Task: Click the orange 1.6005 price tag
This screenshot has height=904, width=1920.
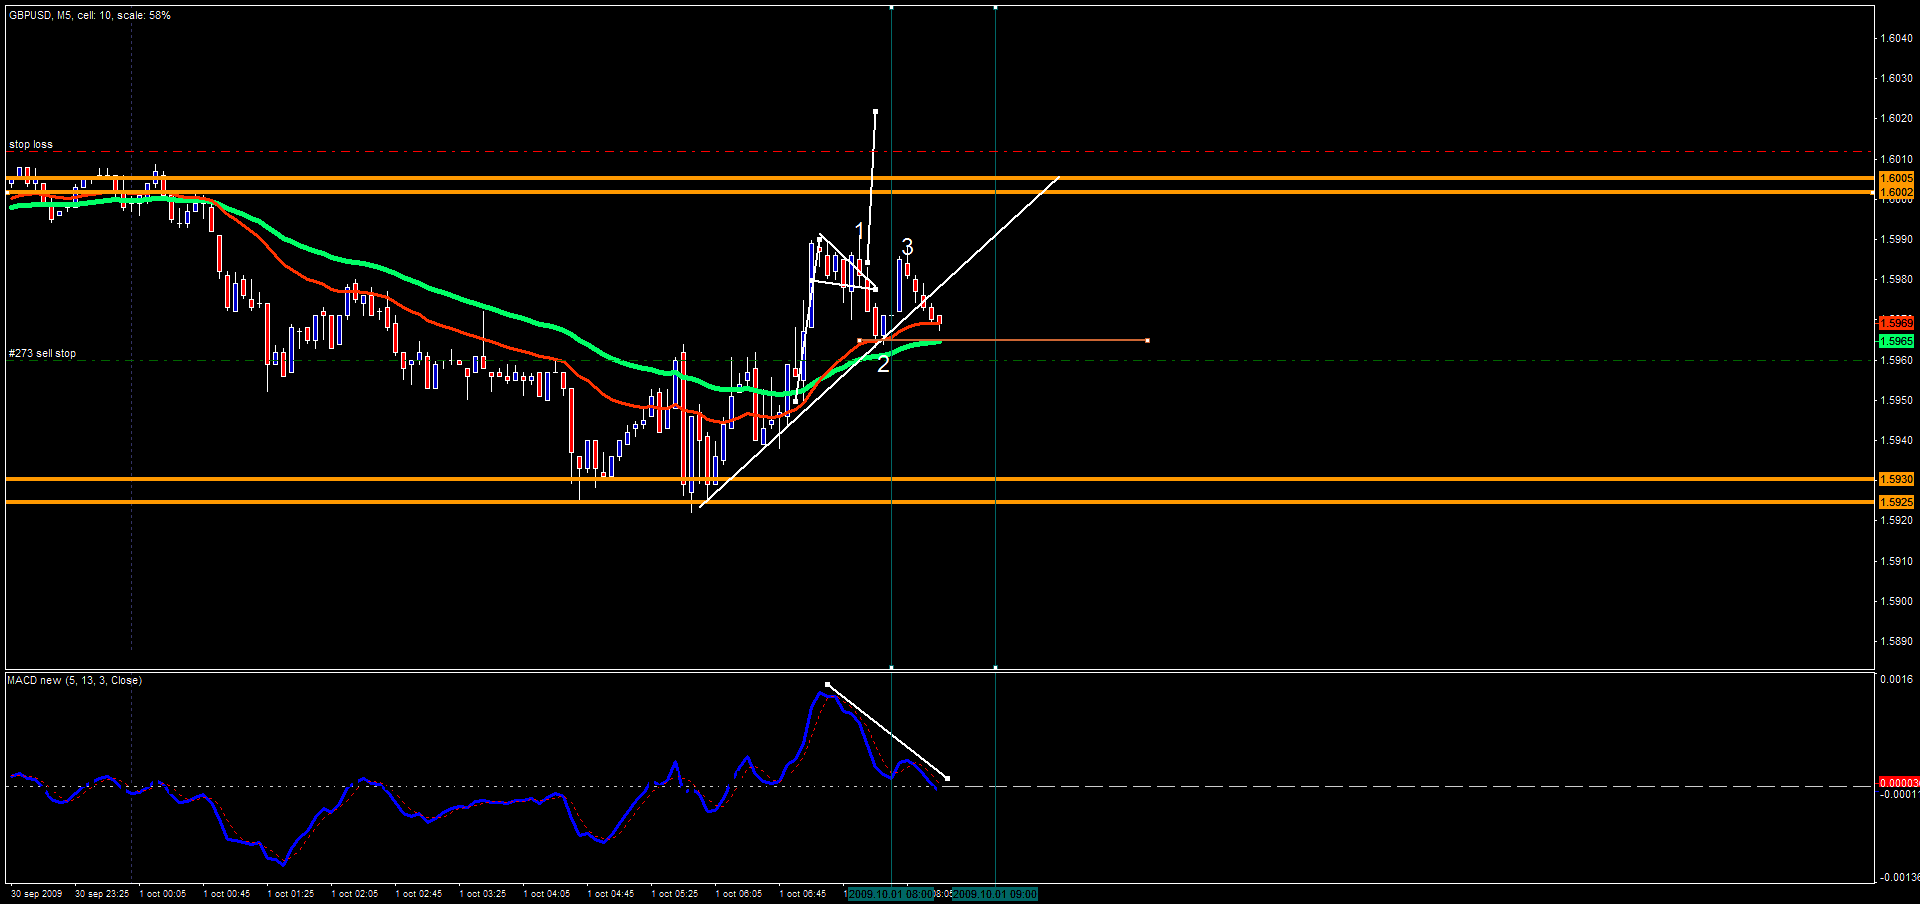Action: (x=1896, y=178)
